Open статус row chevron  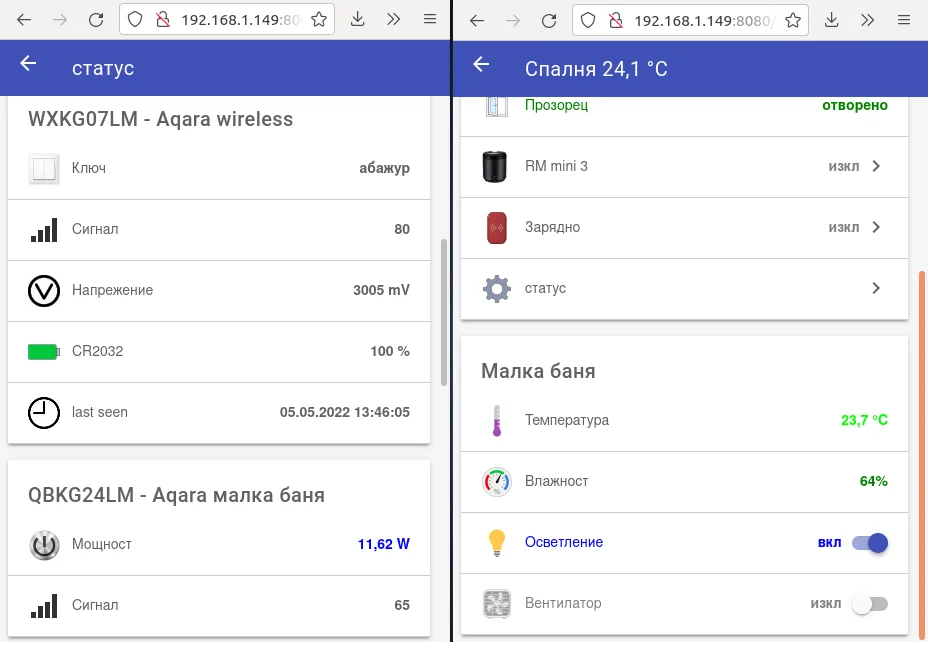[876, 288]
